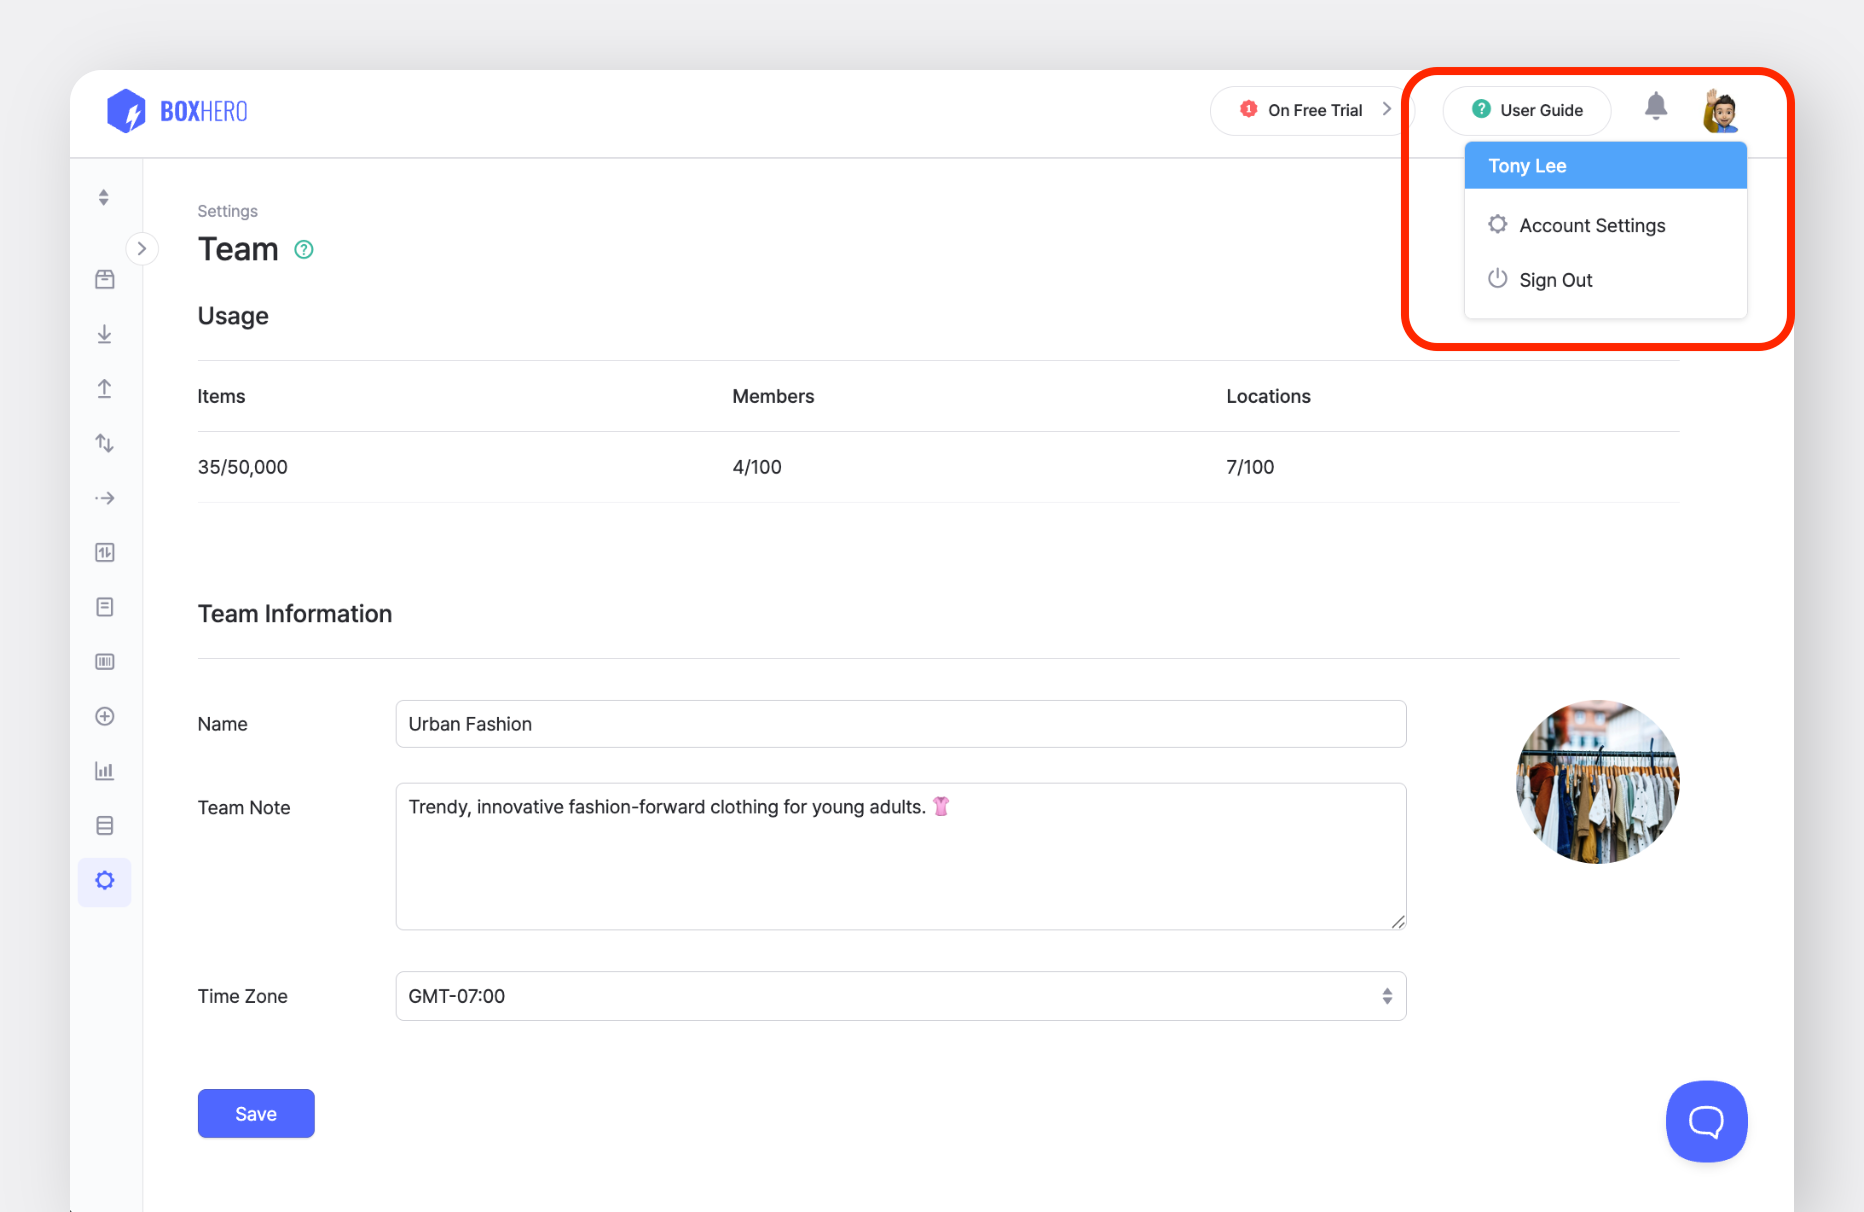Screen dimensions: 1864x1212
Task: Click the Stock Out upload arrow icon
Action: tap(104, 389)
